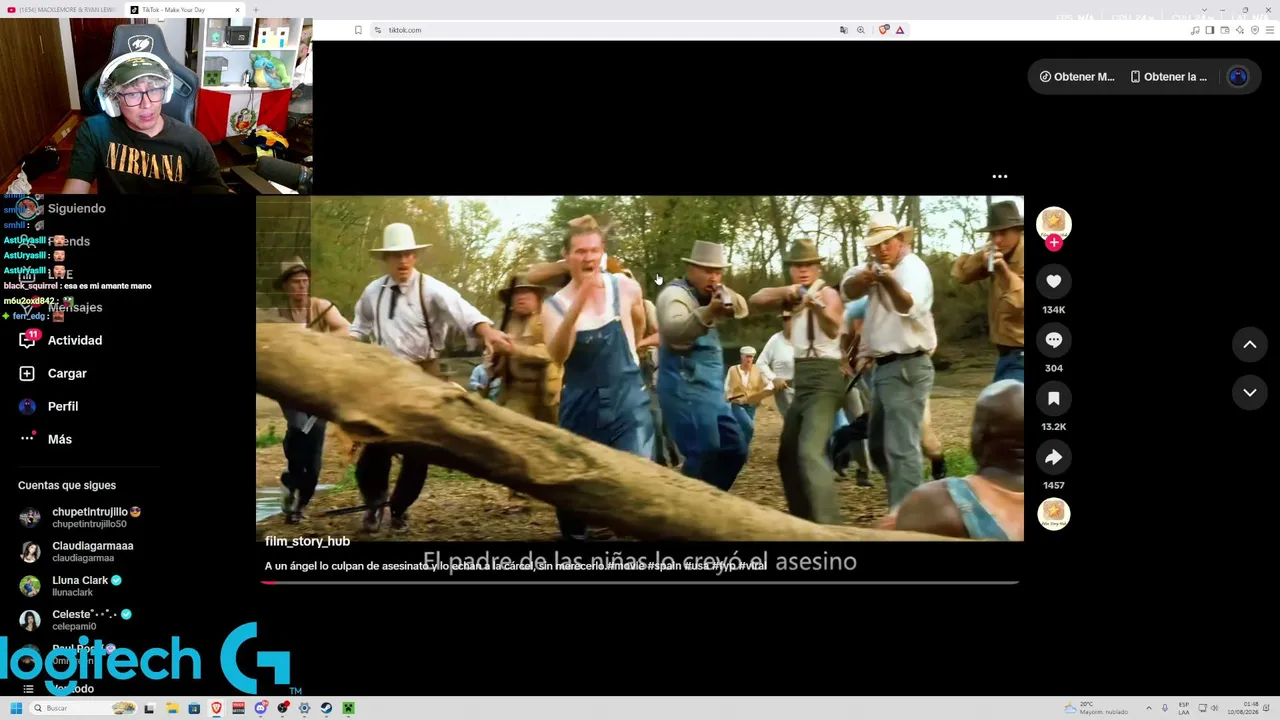Image resolution: width=1280 pixels, height=720 pixels.
Task: Click the translate page icon in address bar
Action: (844, 30)
